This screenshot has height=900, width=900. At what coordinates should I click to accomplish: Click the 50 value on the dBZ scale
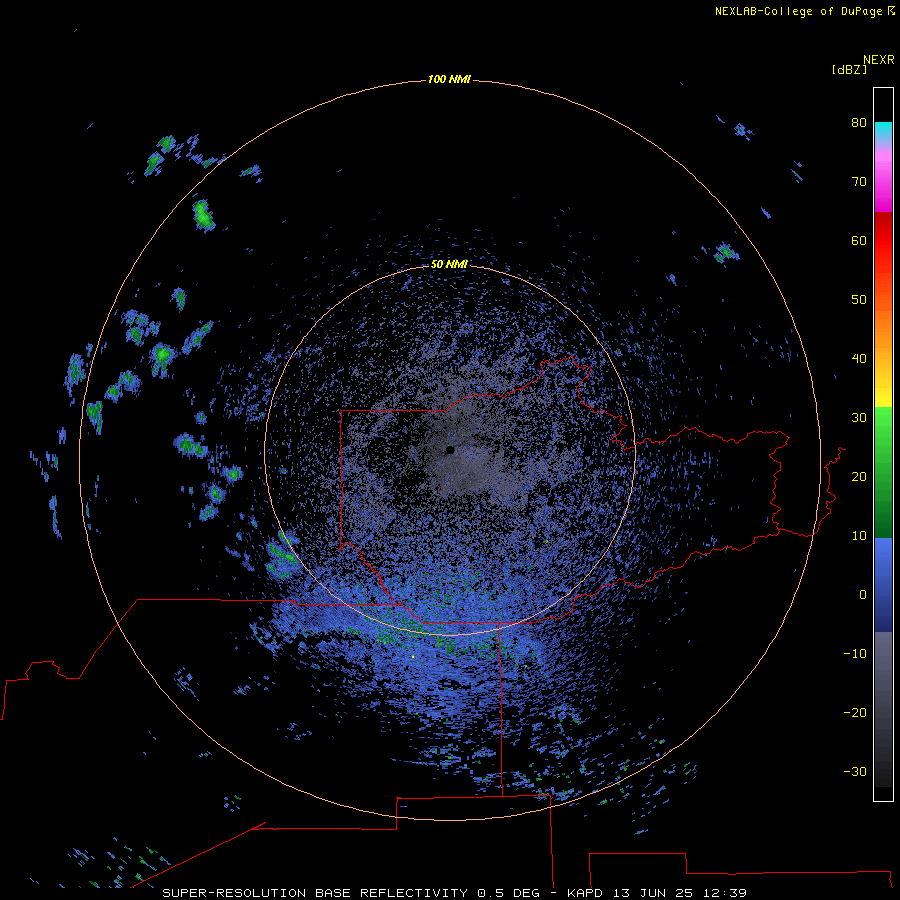pyautogui.click(x=859, y=300)
